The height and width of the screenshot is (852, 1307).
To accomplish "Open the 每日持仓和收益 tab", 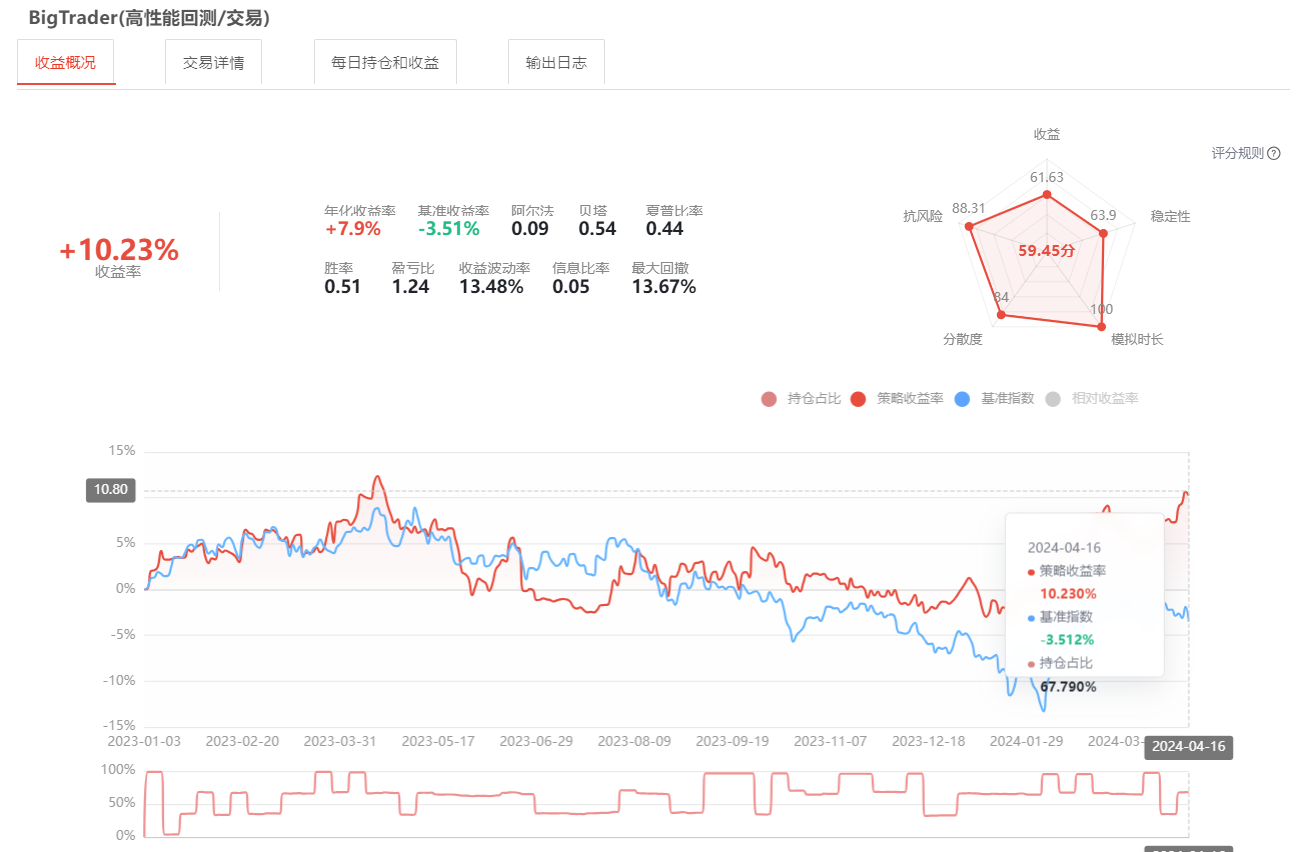I will (385, 62).
